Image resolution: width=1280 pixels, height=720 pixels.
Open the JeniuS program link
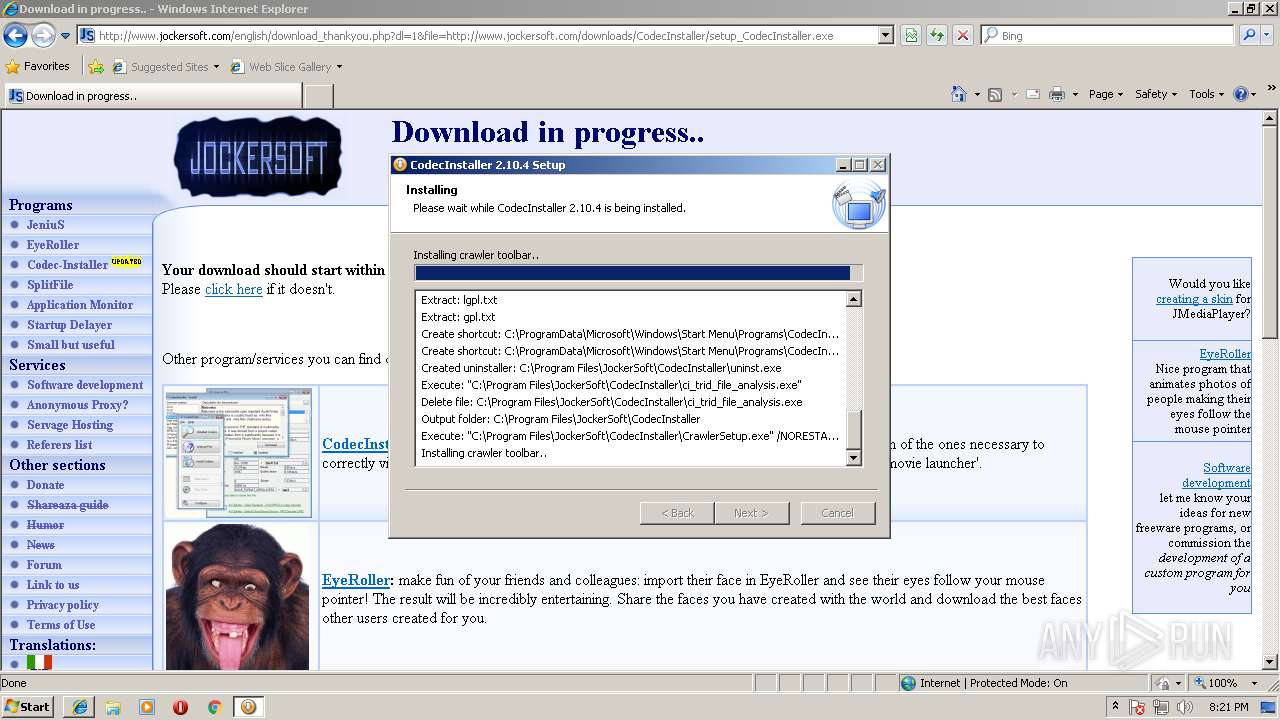45,225
